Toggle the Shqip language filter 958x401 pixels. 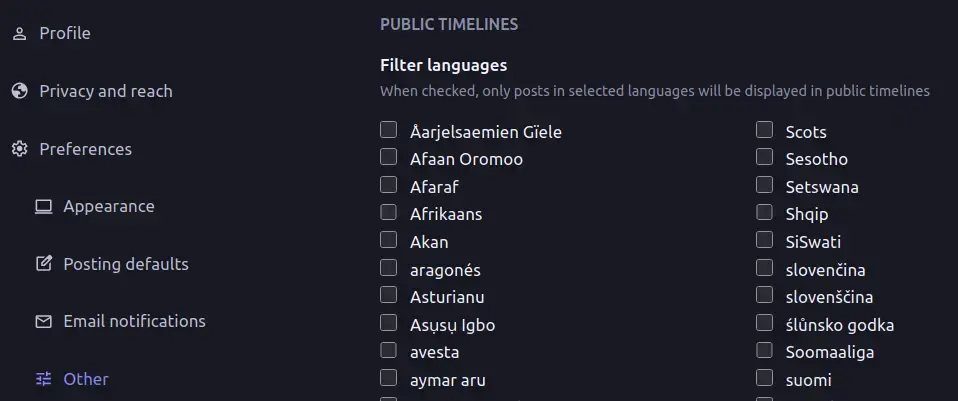pyautogui.click(x=764, y=212)
